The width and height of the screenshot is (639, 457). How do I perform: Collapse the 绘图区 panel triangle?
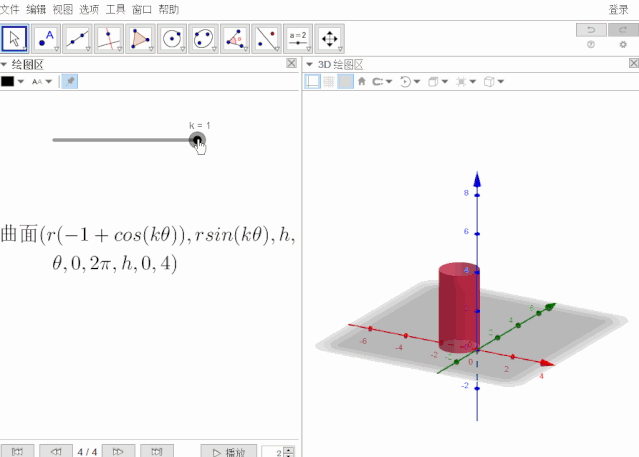[x=4, y=64]
